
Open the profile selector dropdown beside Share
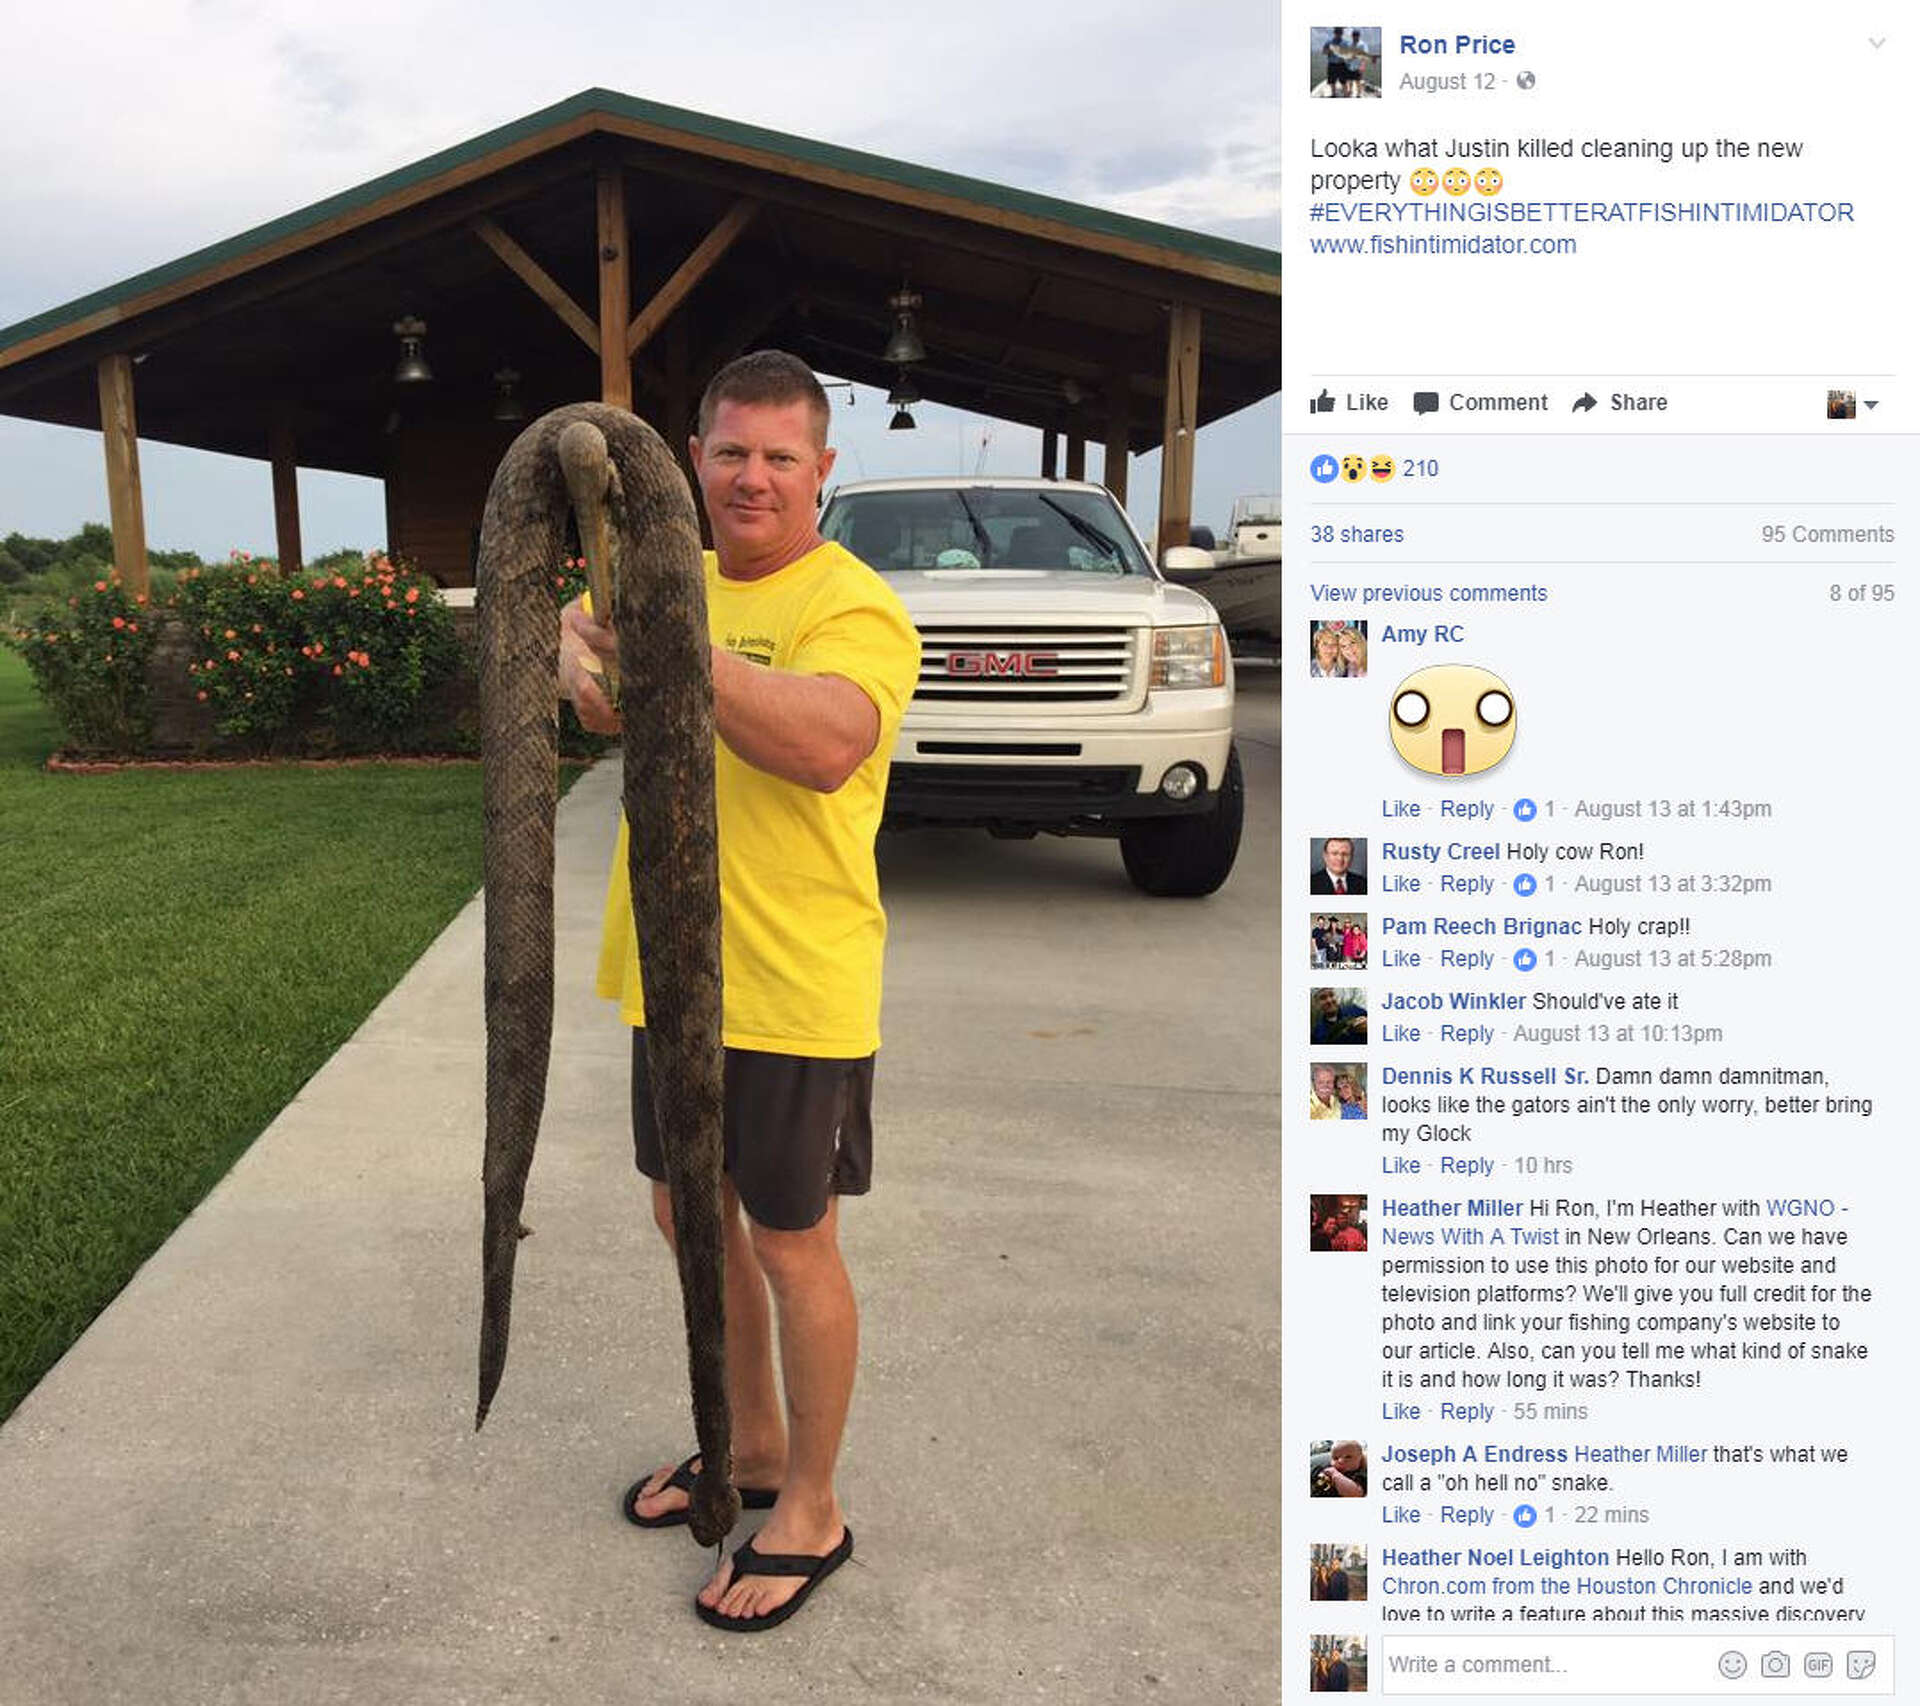1853,404
